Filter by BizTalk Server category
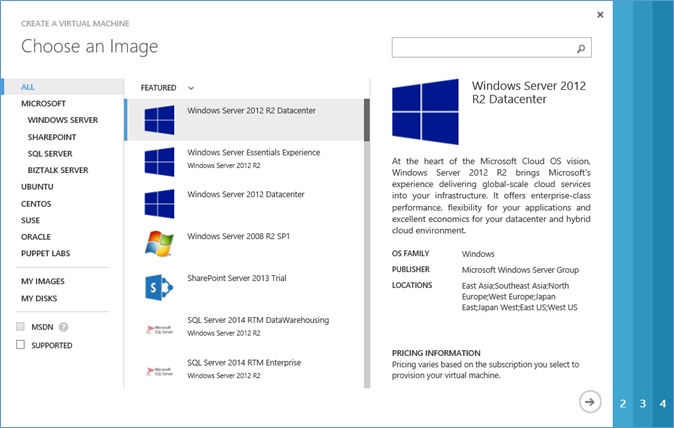The height and width of the screenshot is (428, 674). click(58, 170)
